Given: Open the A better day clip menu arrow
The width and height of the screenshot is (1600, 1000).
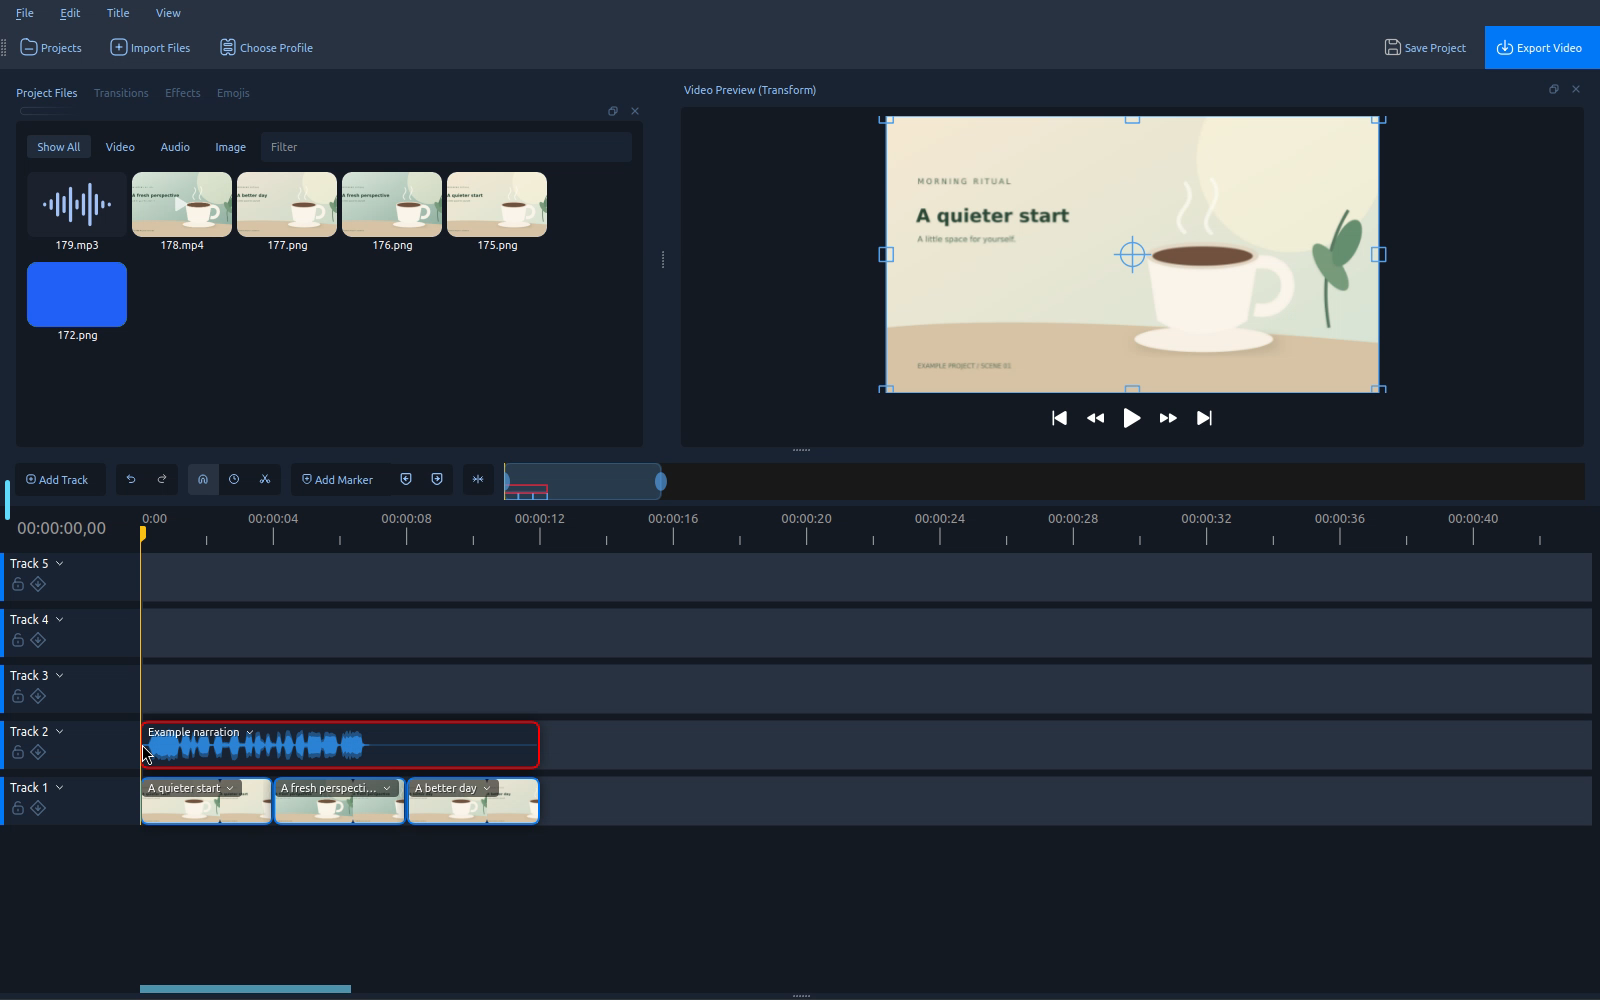Looking at the screenshot, I should (x=487, y=789).
